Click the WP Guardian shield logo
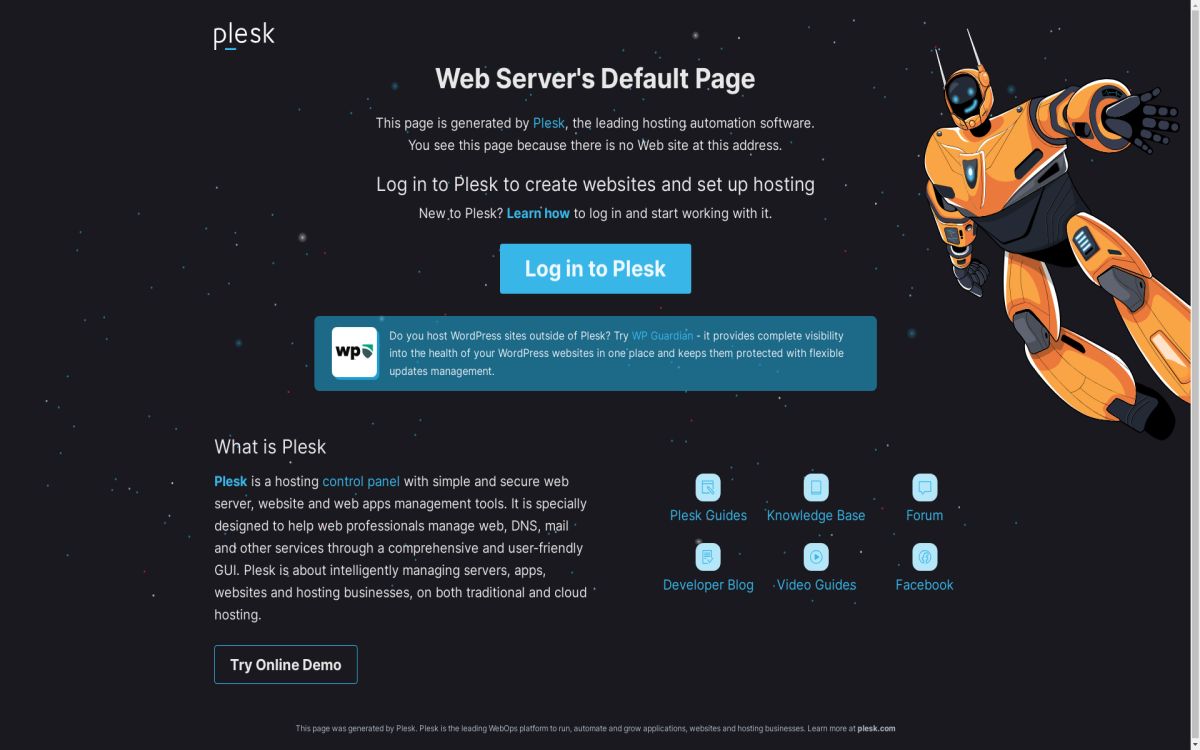The height and width of the screenshot is (750, 1200). pos(355,352)
